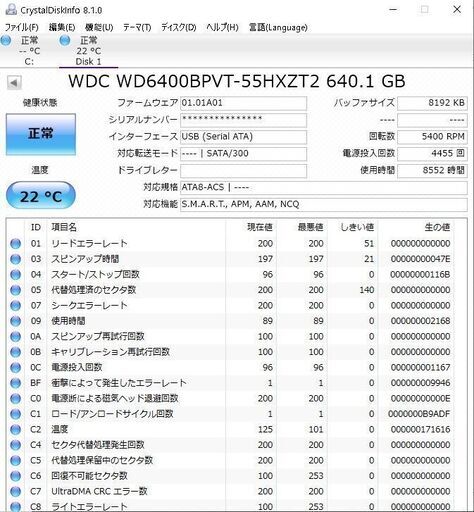The height and width of the screenshot is (512, 474).
Task: Click the ID column header
Action: click(36, 228)
